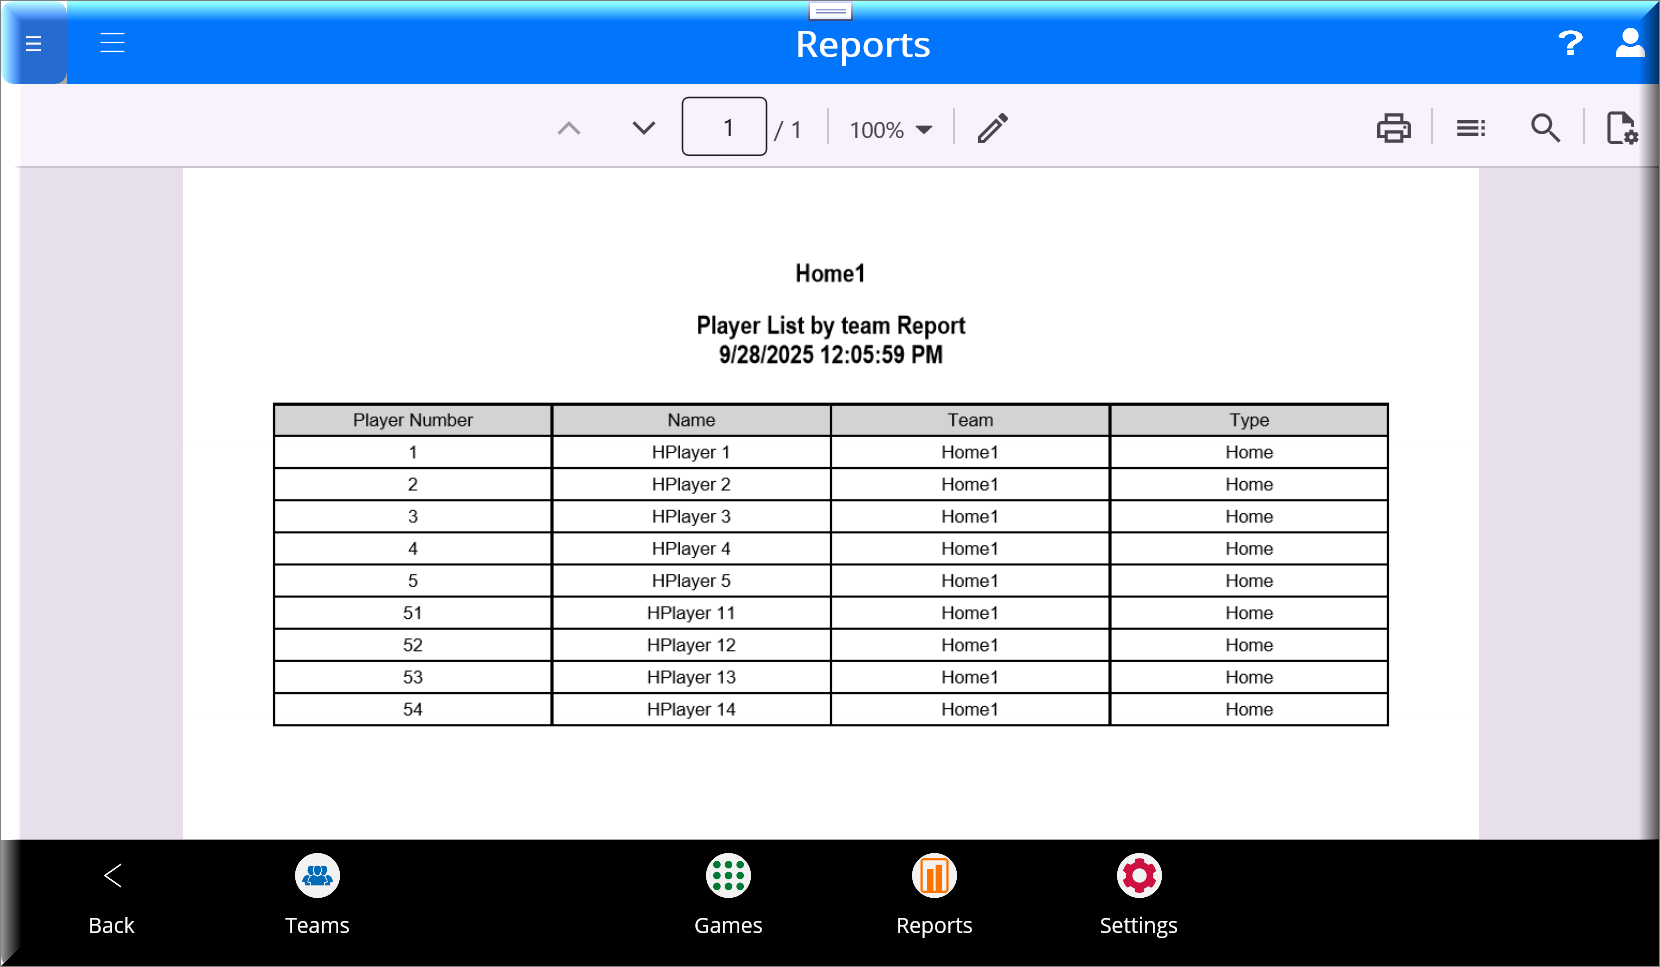Click the print icon in toolbar
The height and width of the screenshot is (967, 1660).
[1393, 128]
